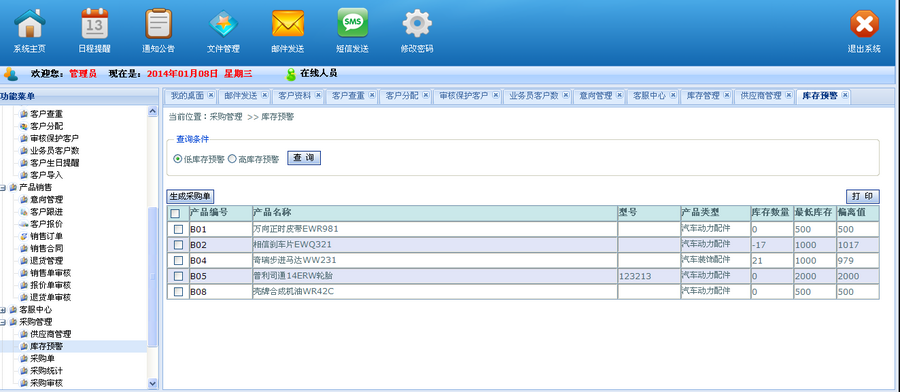Click the sidebar scrollbar down arrow
Viewport: 900px width, 392px height.
[152, 383]
